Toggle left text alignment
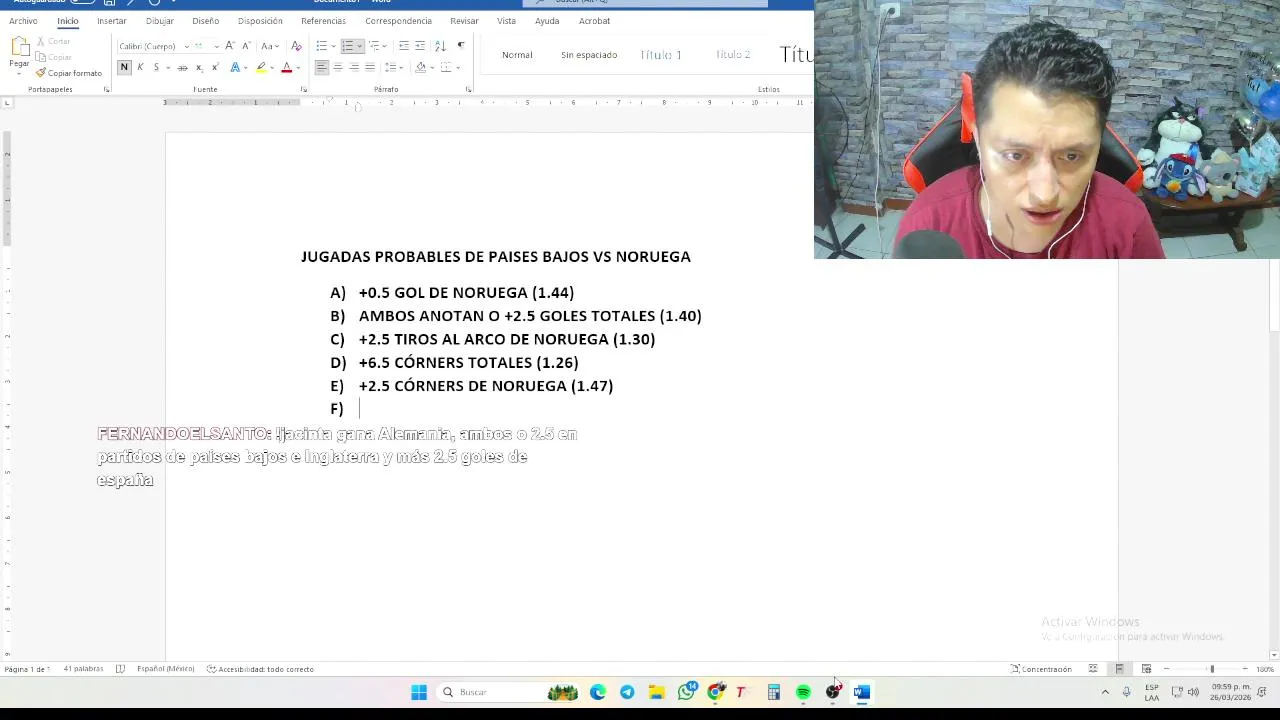The image size is (1280, 720). click(x=321, y=67)
